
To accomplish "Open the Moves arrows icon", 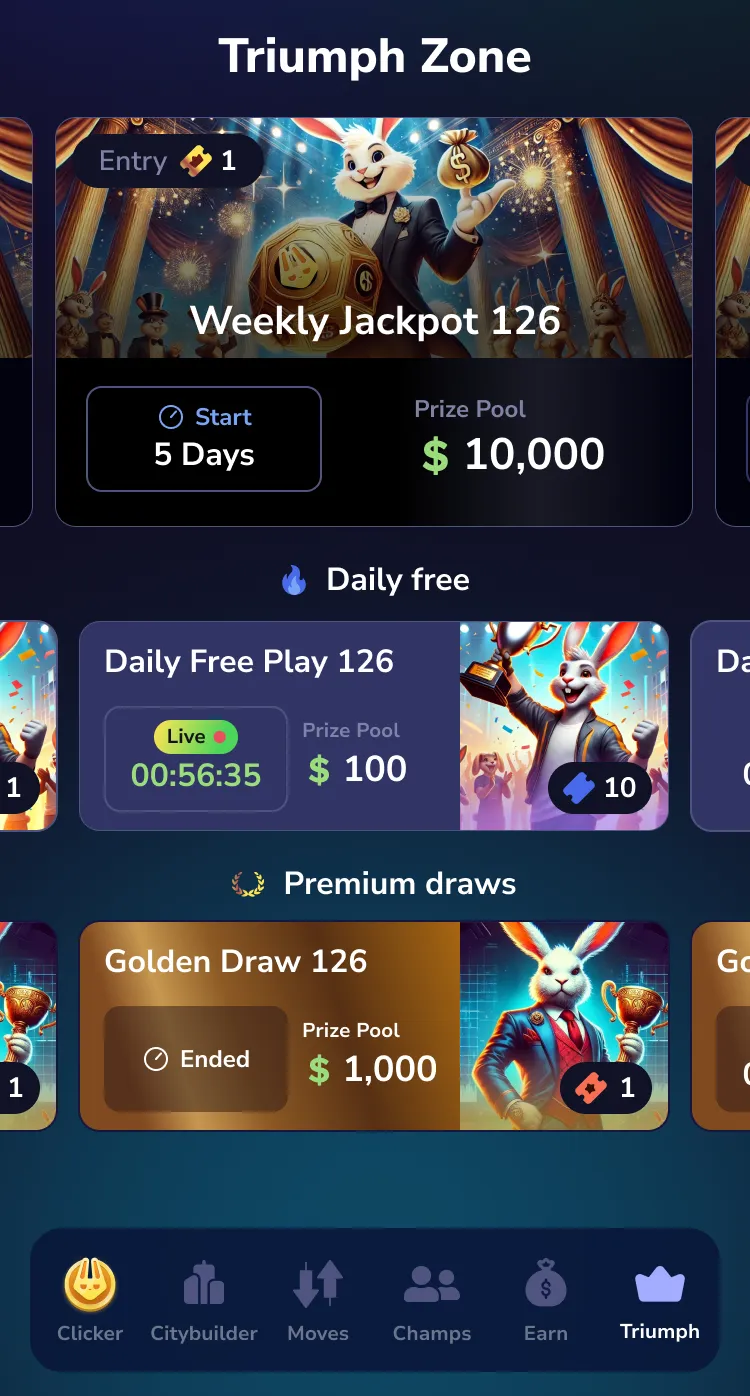I will [x=318, y=1284].
